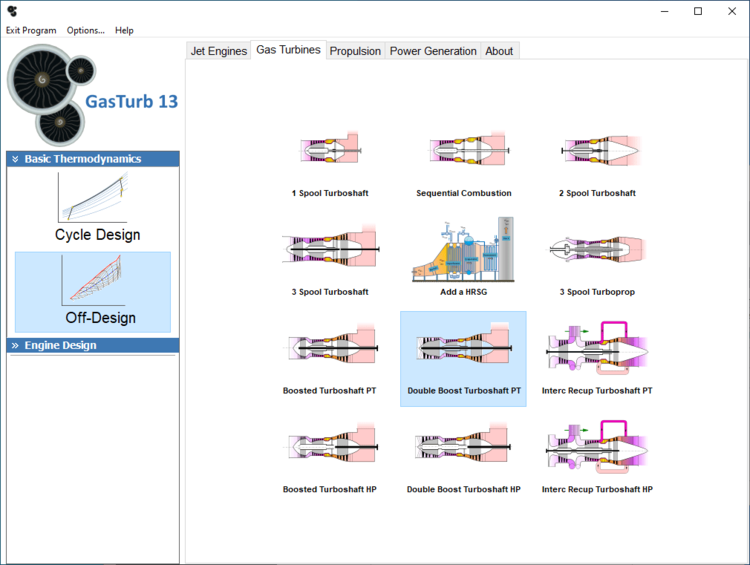
Task: Choose the Sequential Combustion engine icon
Action: coord(464,152)
